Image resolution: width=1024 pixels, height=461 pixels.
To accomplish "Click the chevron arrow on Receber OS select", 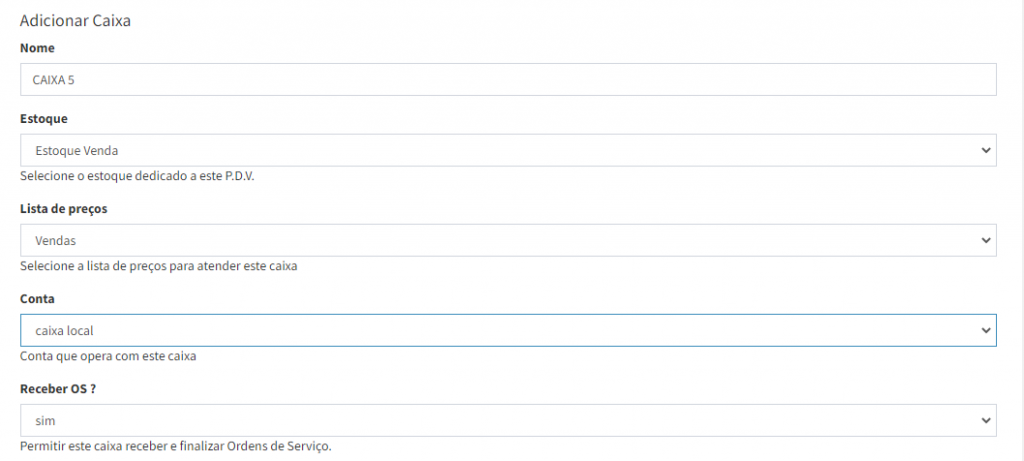I will pos(987,421).
